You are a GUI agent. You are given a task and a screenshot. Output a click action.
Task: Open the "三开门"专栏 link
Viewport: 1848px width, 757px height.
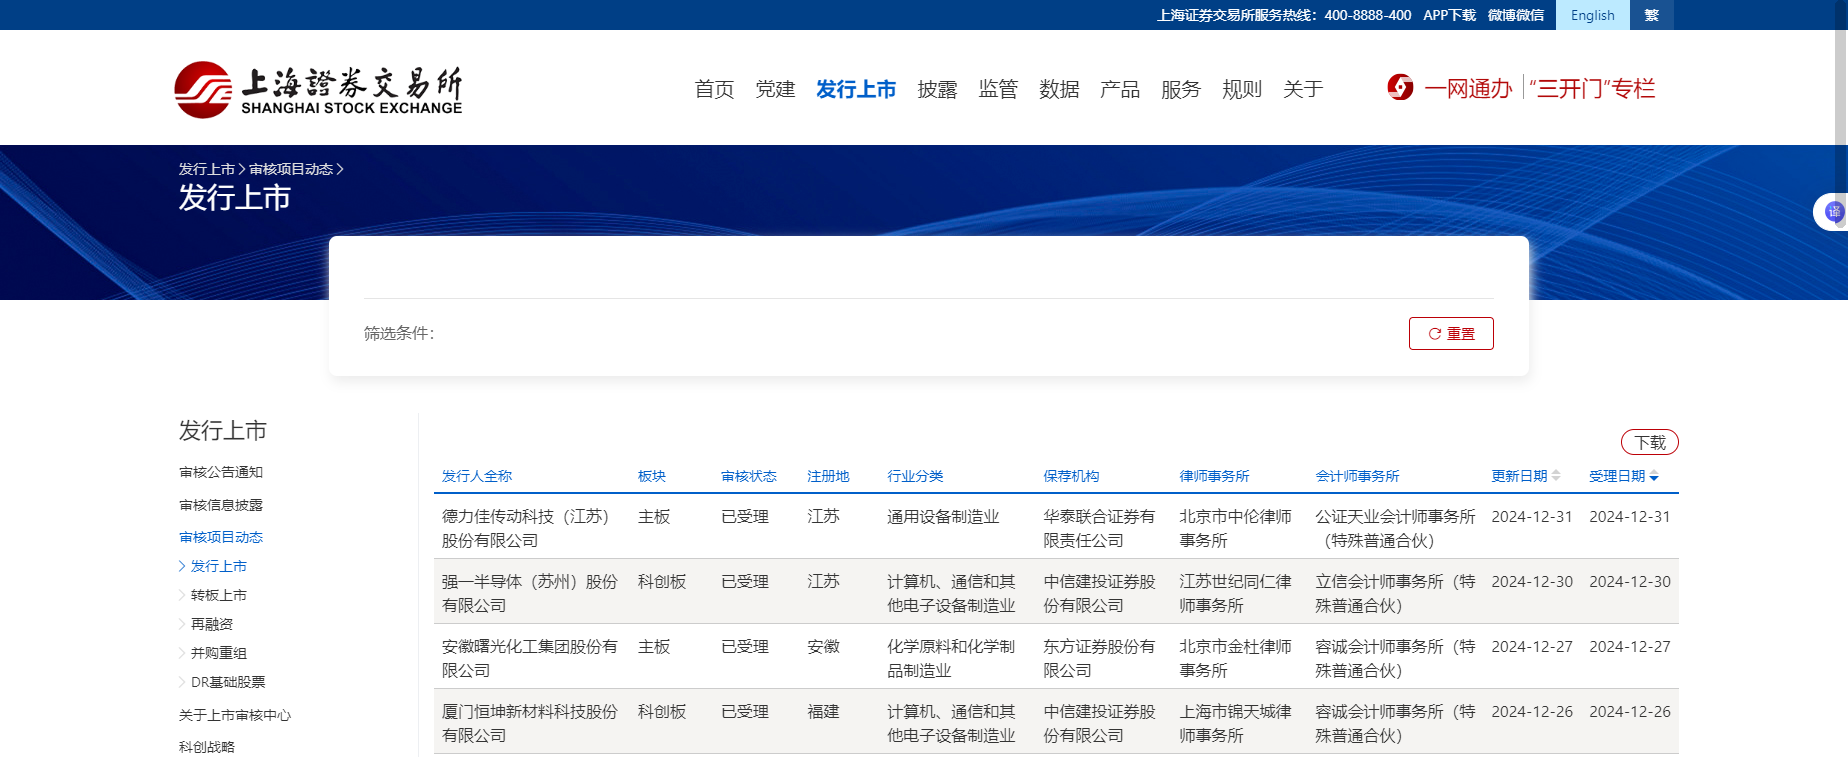pyautogui.click(x=1592, y=89)
